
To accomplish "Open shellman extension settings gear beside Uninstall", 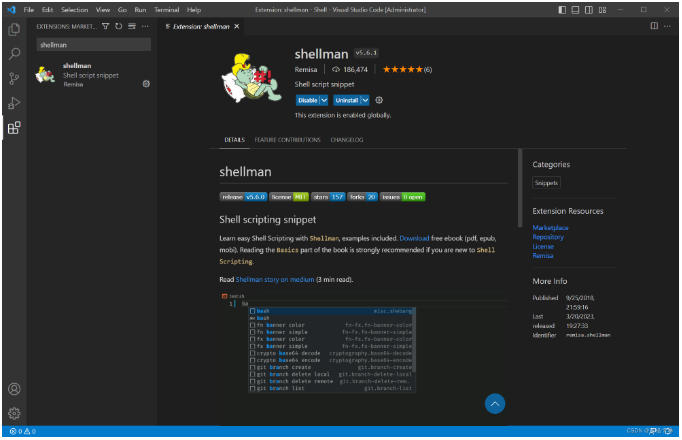I will click(379, 100).
